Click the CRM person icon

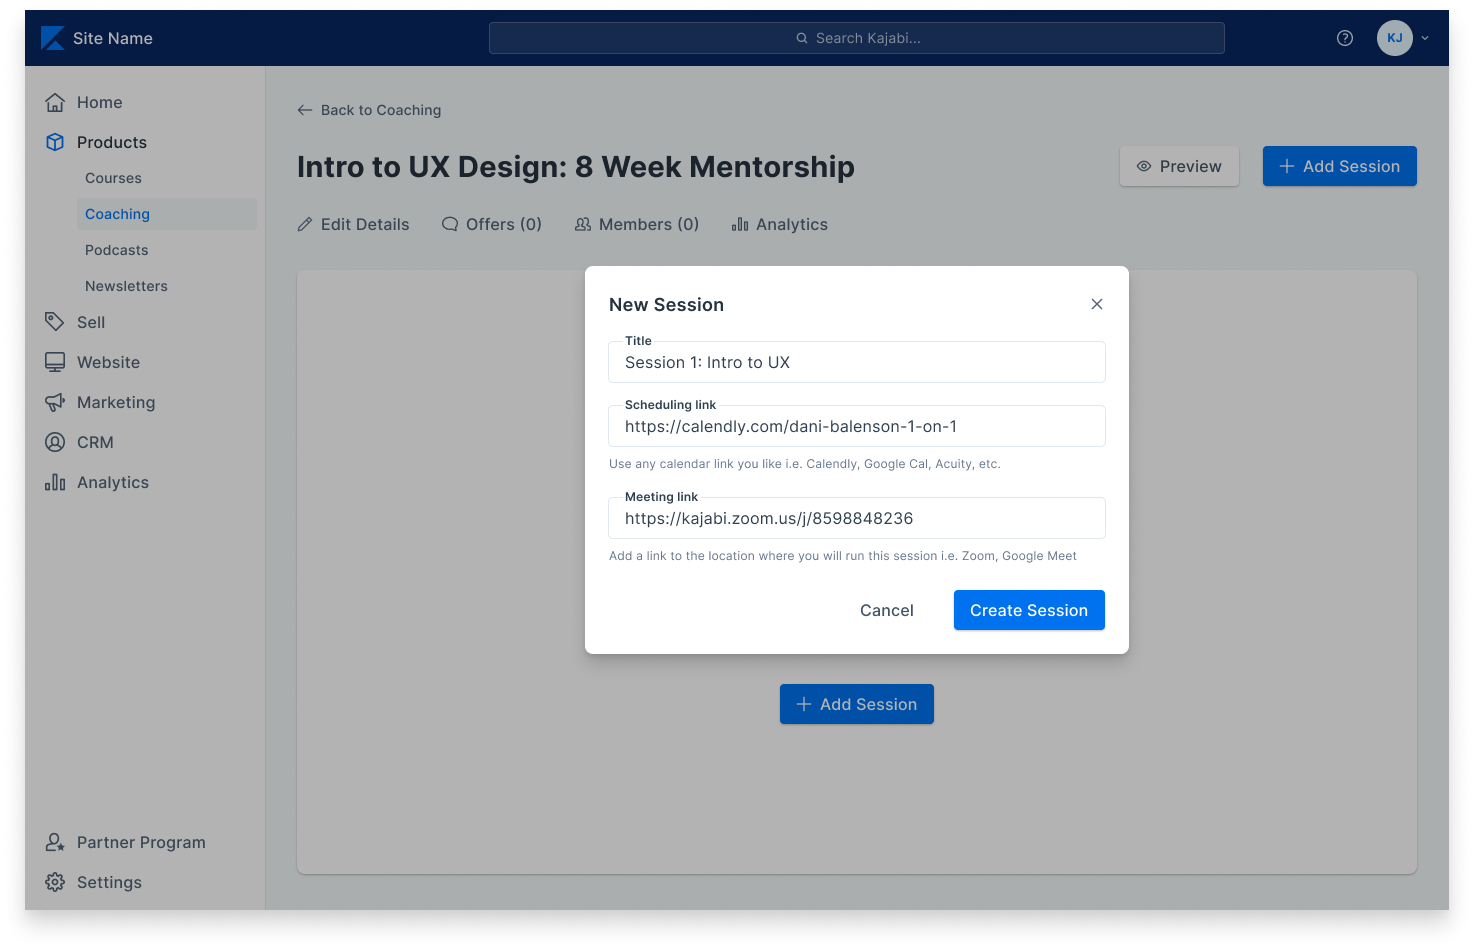coord(55,442)
